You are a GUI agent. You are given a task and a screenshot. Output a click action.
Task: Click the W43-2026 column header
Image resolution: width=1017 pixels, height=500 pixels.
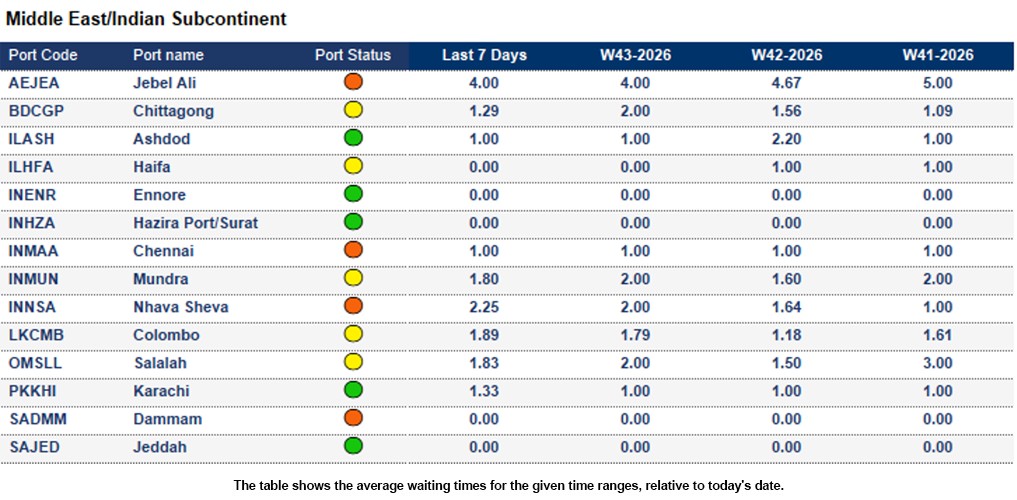click(x=635, y=56)
